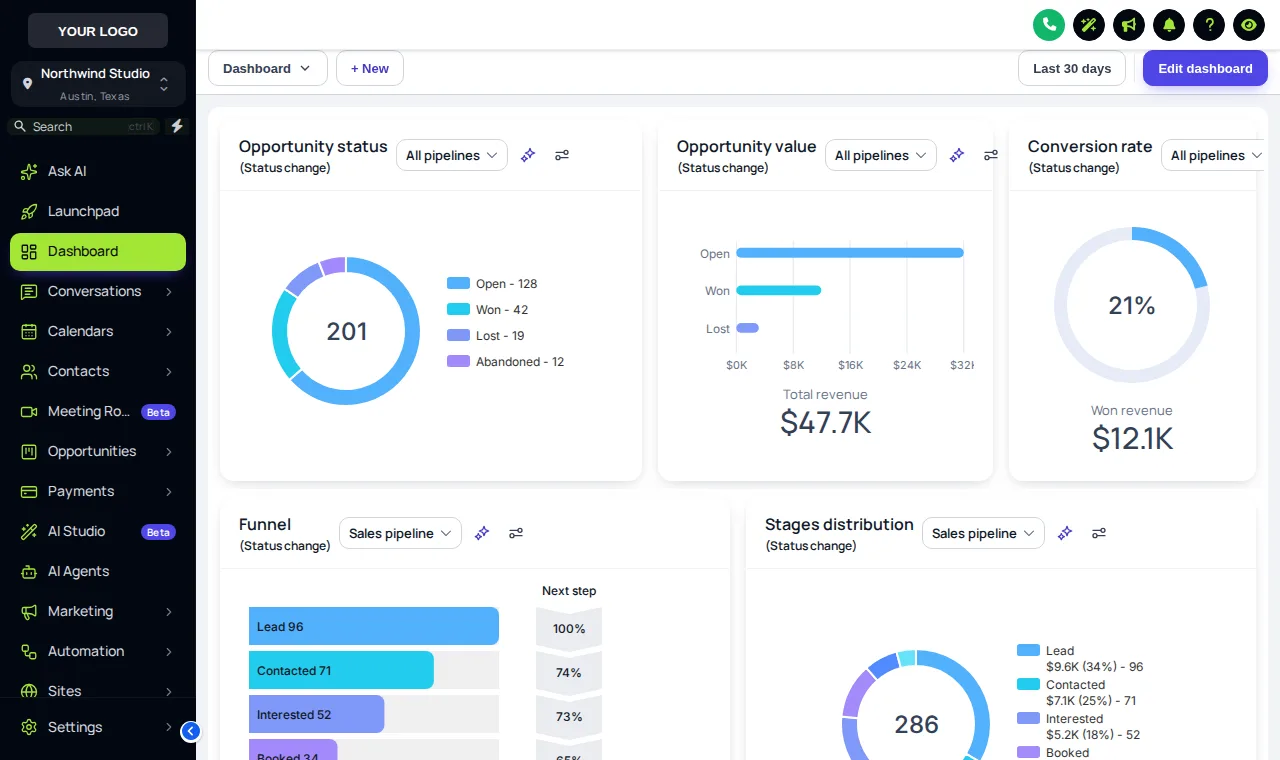Click the Lead 96 funnel bar

click(374, 626)
